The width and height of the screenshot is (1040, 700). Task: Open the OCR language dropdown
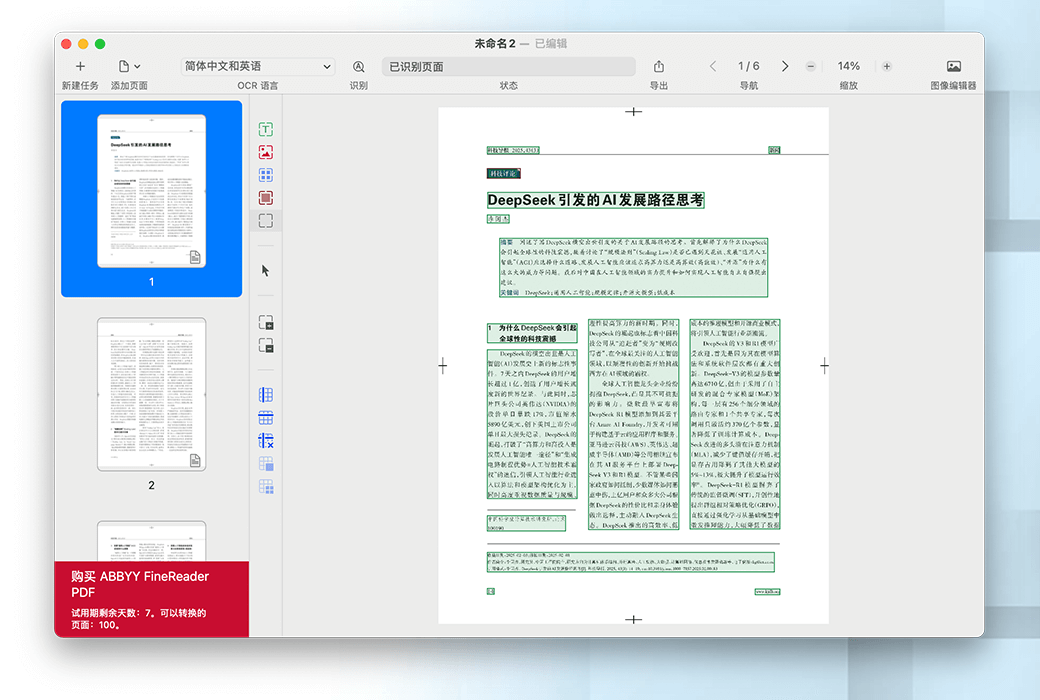pyautogui.click(x=257, y=67)
